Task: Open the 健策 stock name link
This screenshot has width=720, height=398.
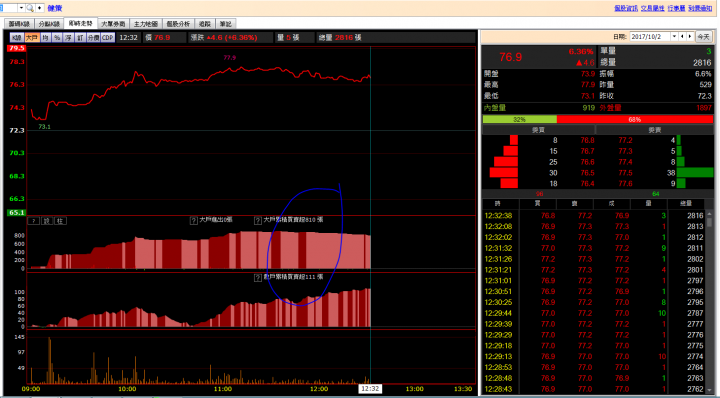Action: coord(55,8)
